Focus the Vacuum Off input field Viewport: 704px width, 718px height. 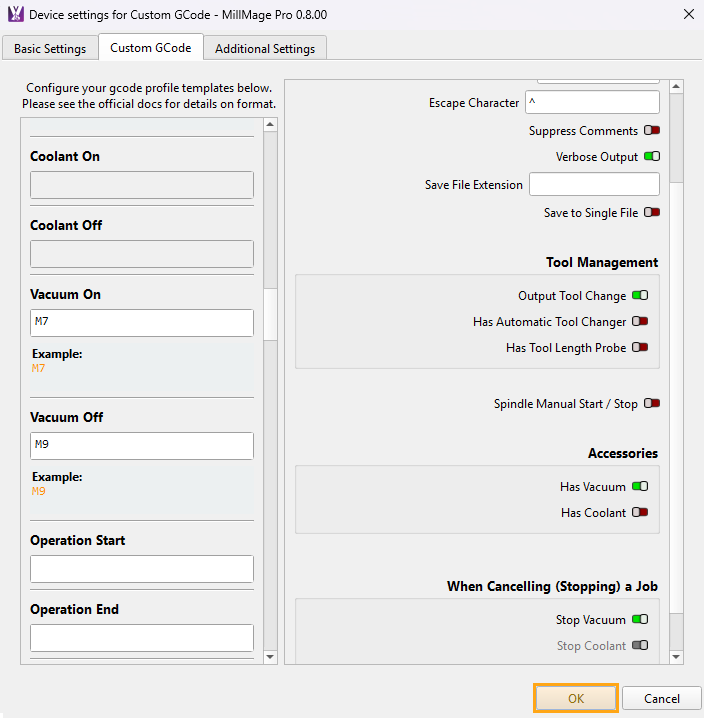pos(141,446)
